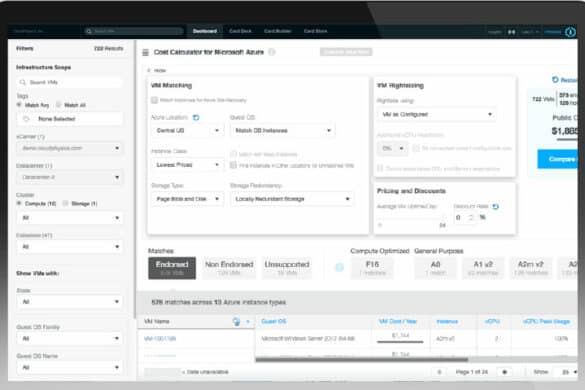Select the A0 general purpose instance card
585x390 pixels.
435,268
